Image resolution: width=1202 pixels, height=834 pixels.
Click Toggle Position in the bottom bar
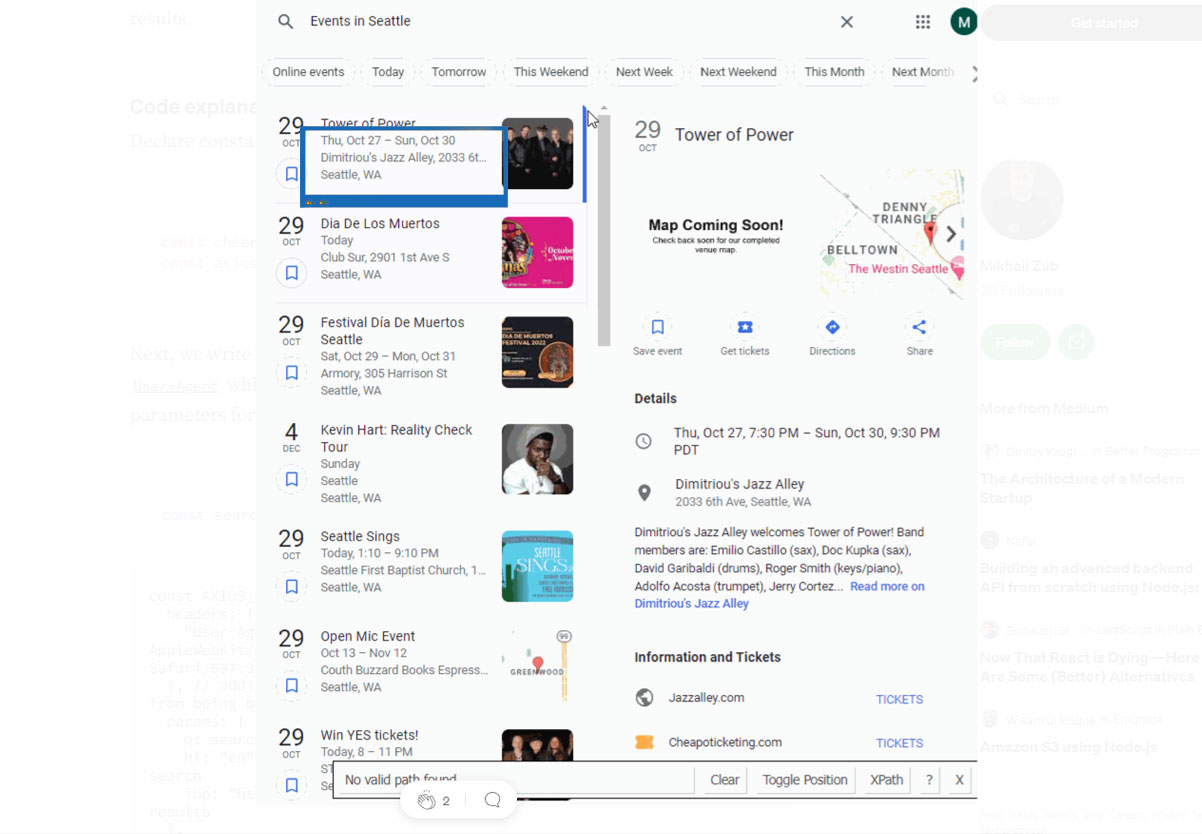[806, 779]
